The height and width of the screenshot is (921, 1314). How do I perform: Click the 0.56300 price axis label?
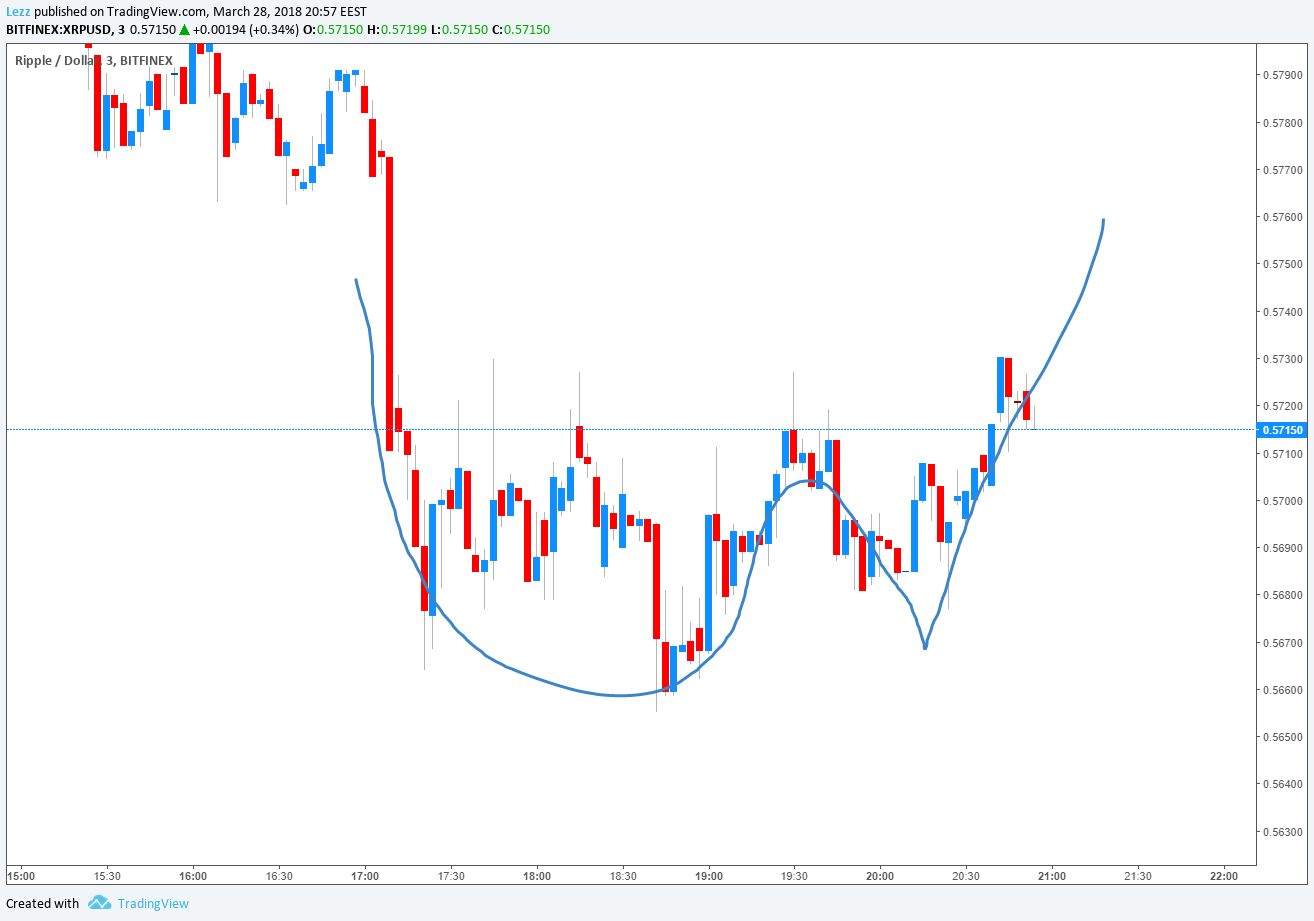(x=1281, y=832)
